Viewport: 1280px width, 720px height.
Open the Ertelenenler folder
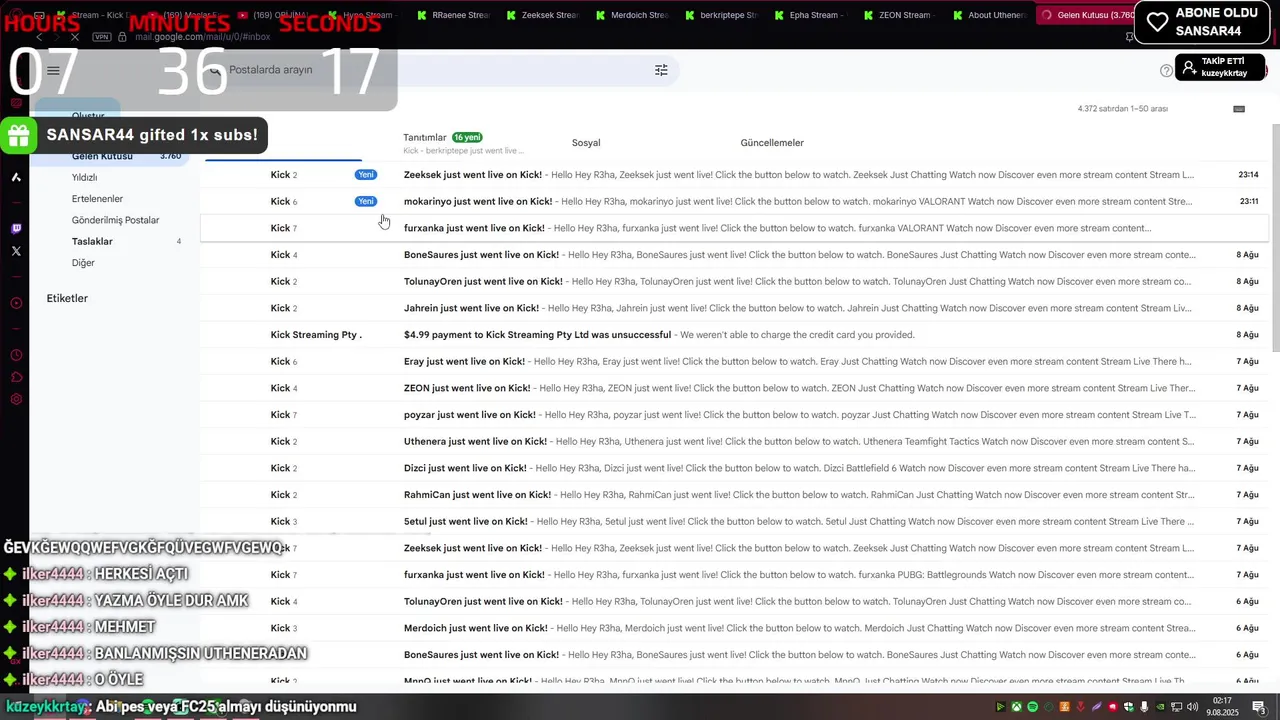tap(97, 199)
